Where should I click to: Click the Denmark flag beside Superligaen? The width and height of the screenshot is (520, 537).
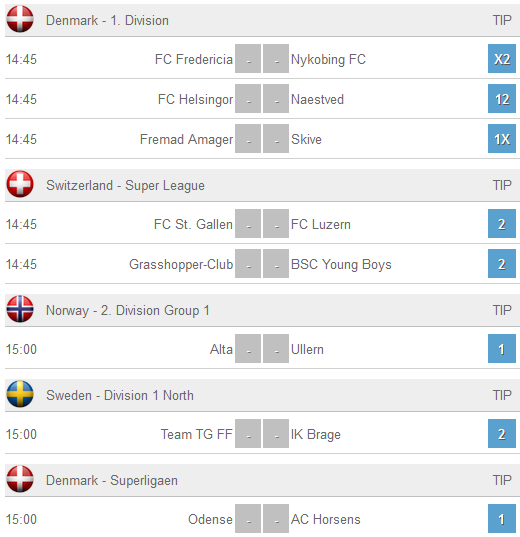click(x=20, y=479)
